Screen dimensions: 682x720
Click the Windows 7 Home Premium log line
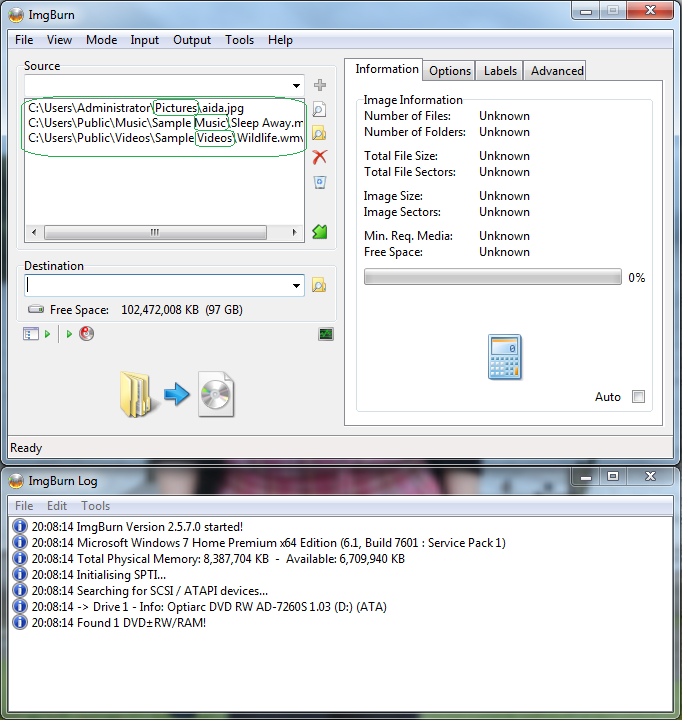click(269, 543)
